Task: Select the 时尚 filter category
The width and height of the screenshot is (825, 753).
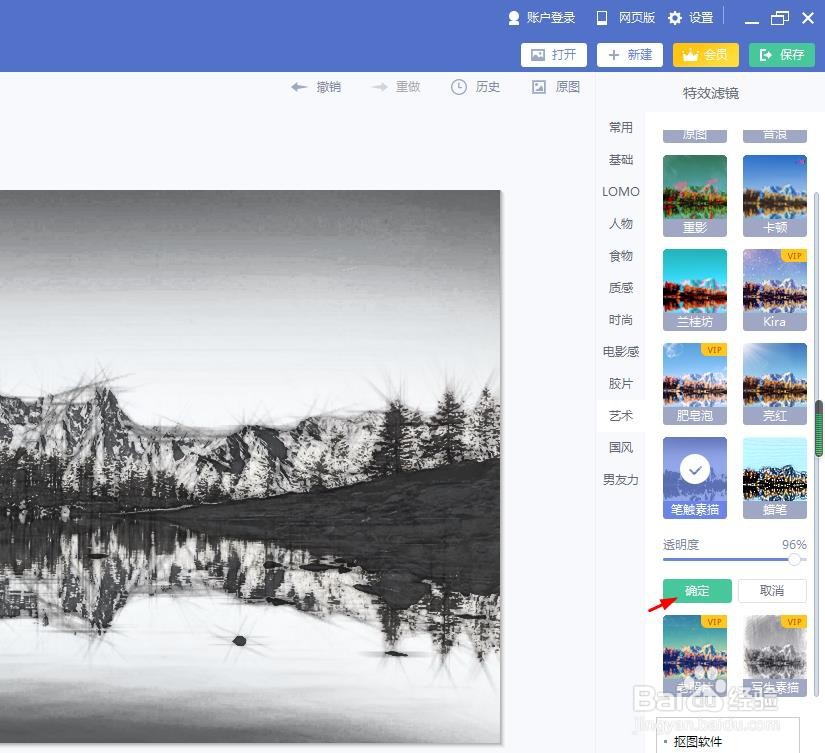Action: point(621,320)
